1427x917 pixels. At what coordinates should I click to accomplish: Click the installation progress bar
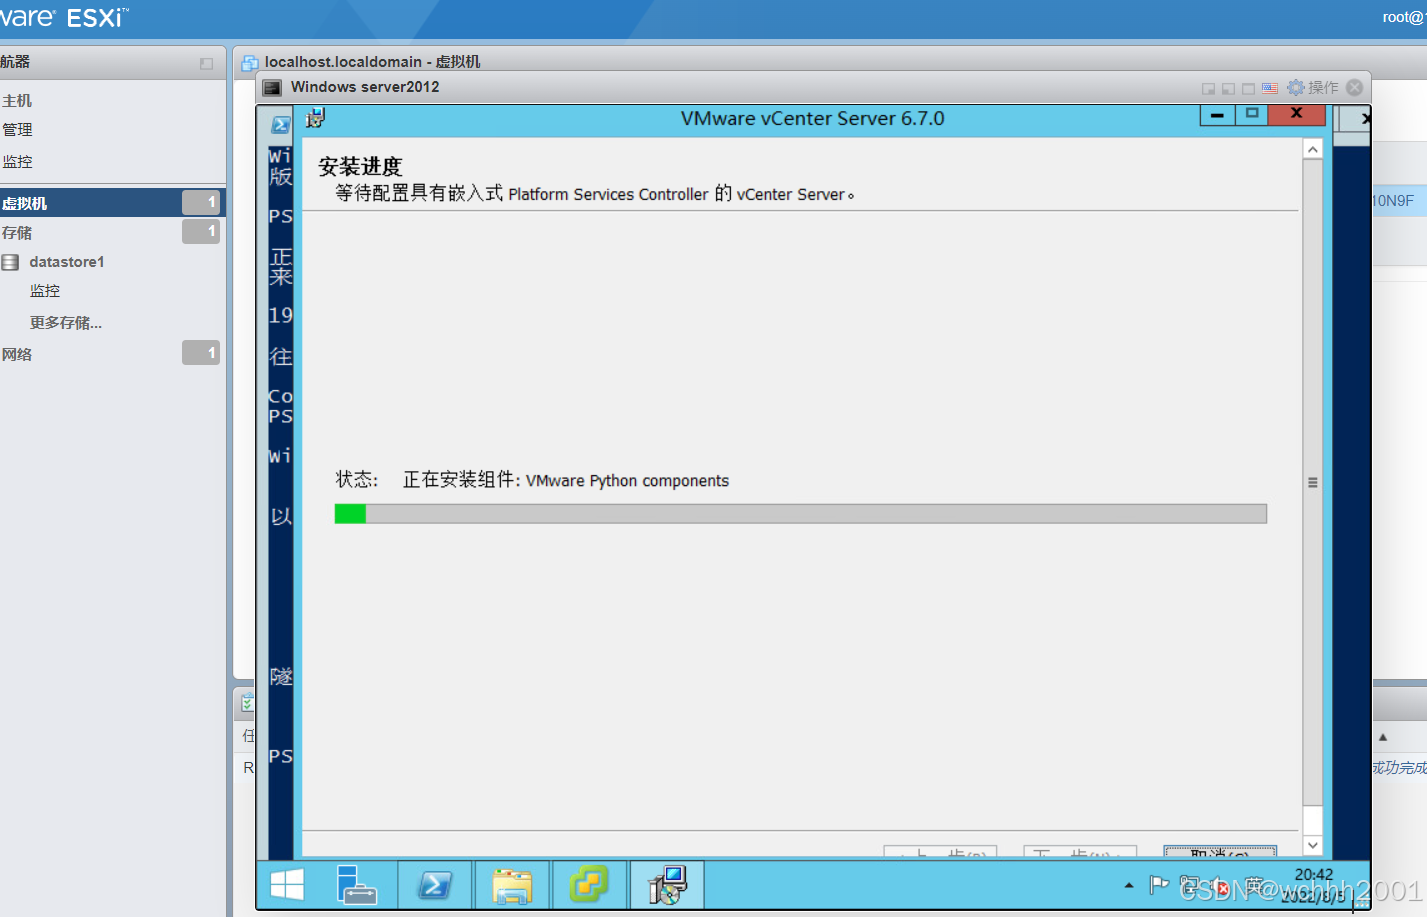800,513
